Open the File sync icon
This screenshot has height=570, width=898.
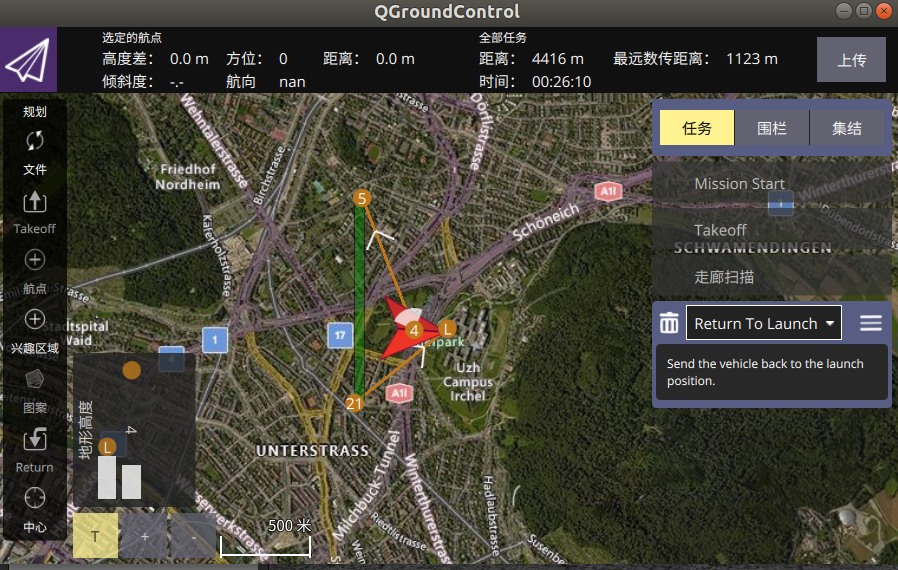[x=35, y=141]
